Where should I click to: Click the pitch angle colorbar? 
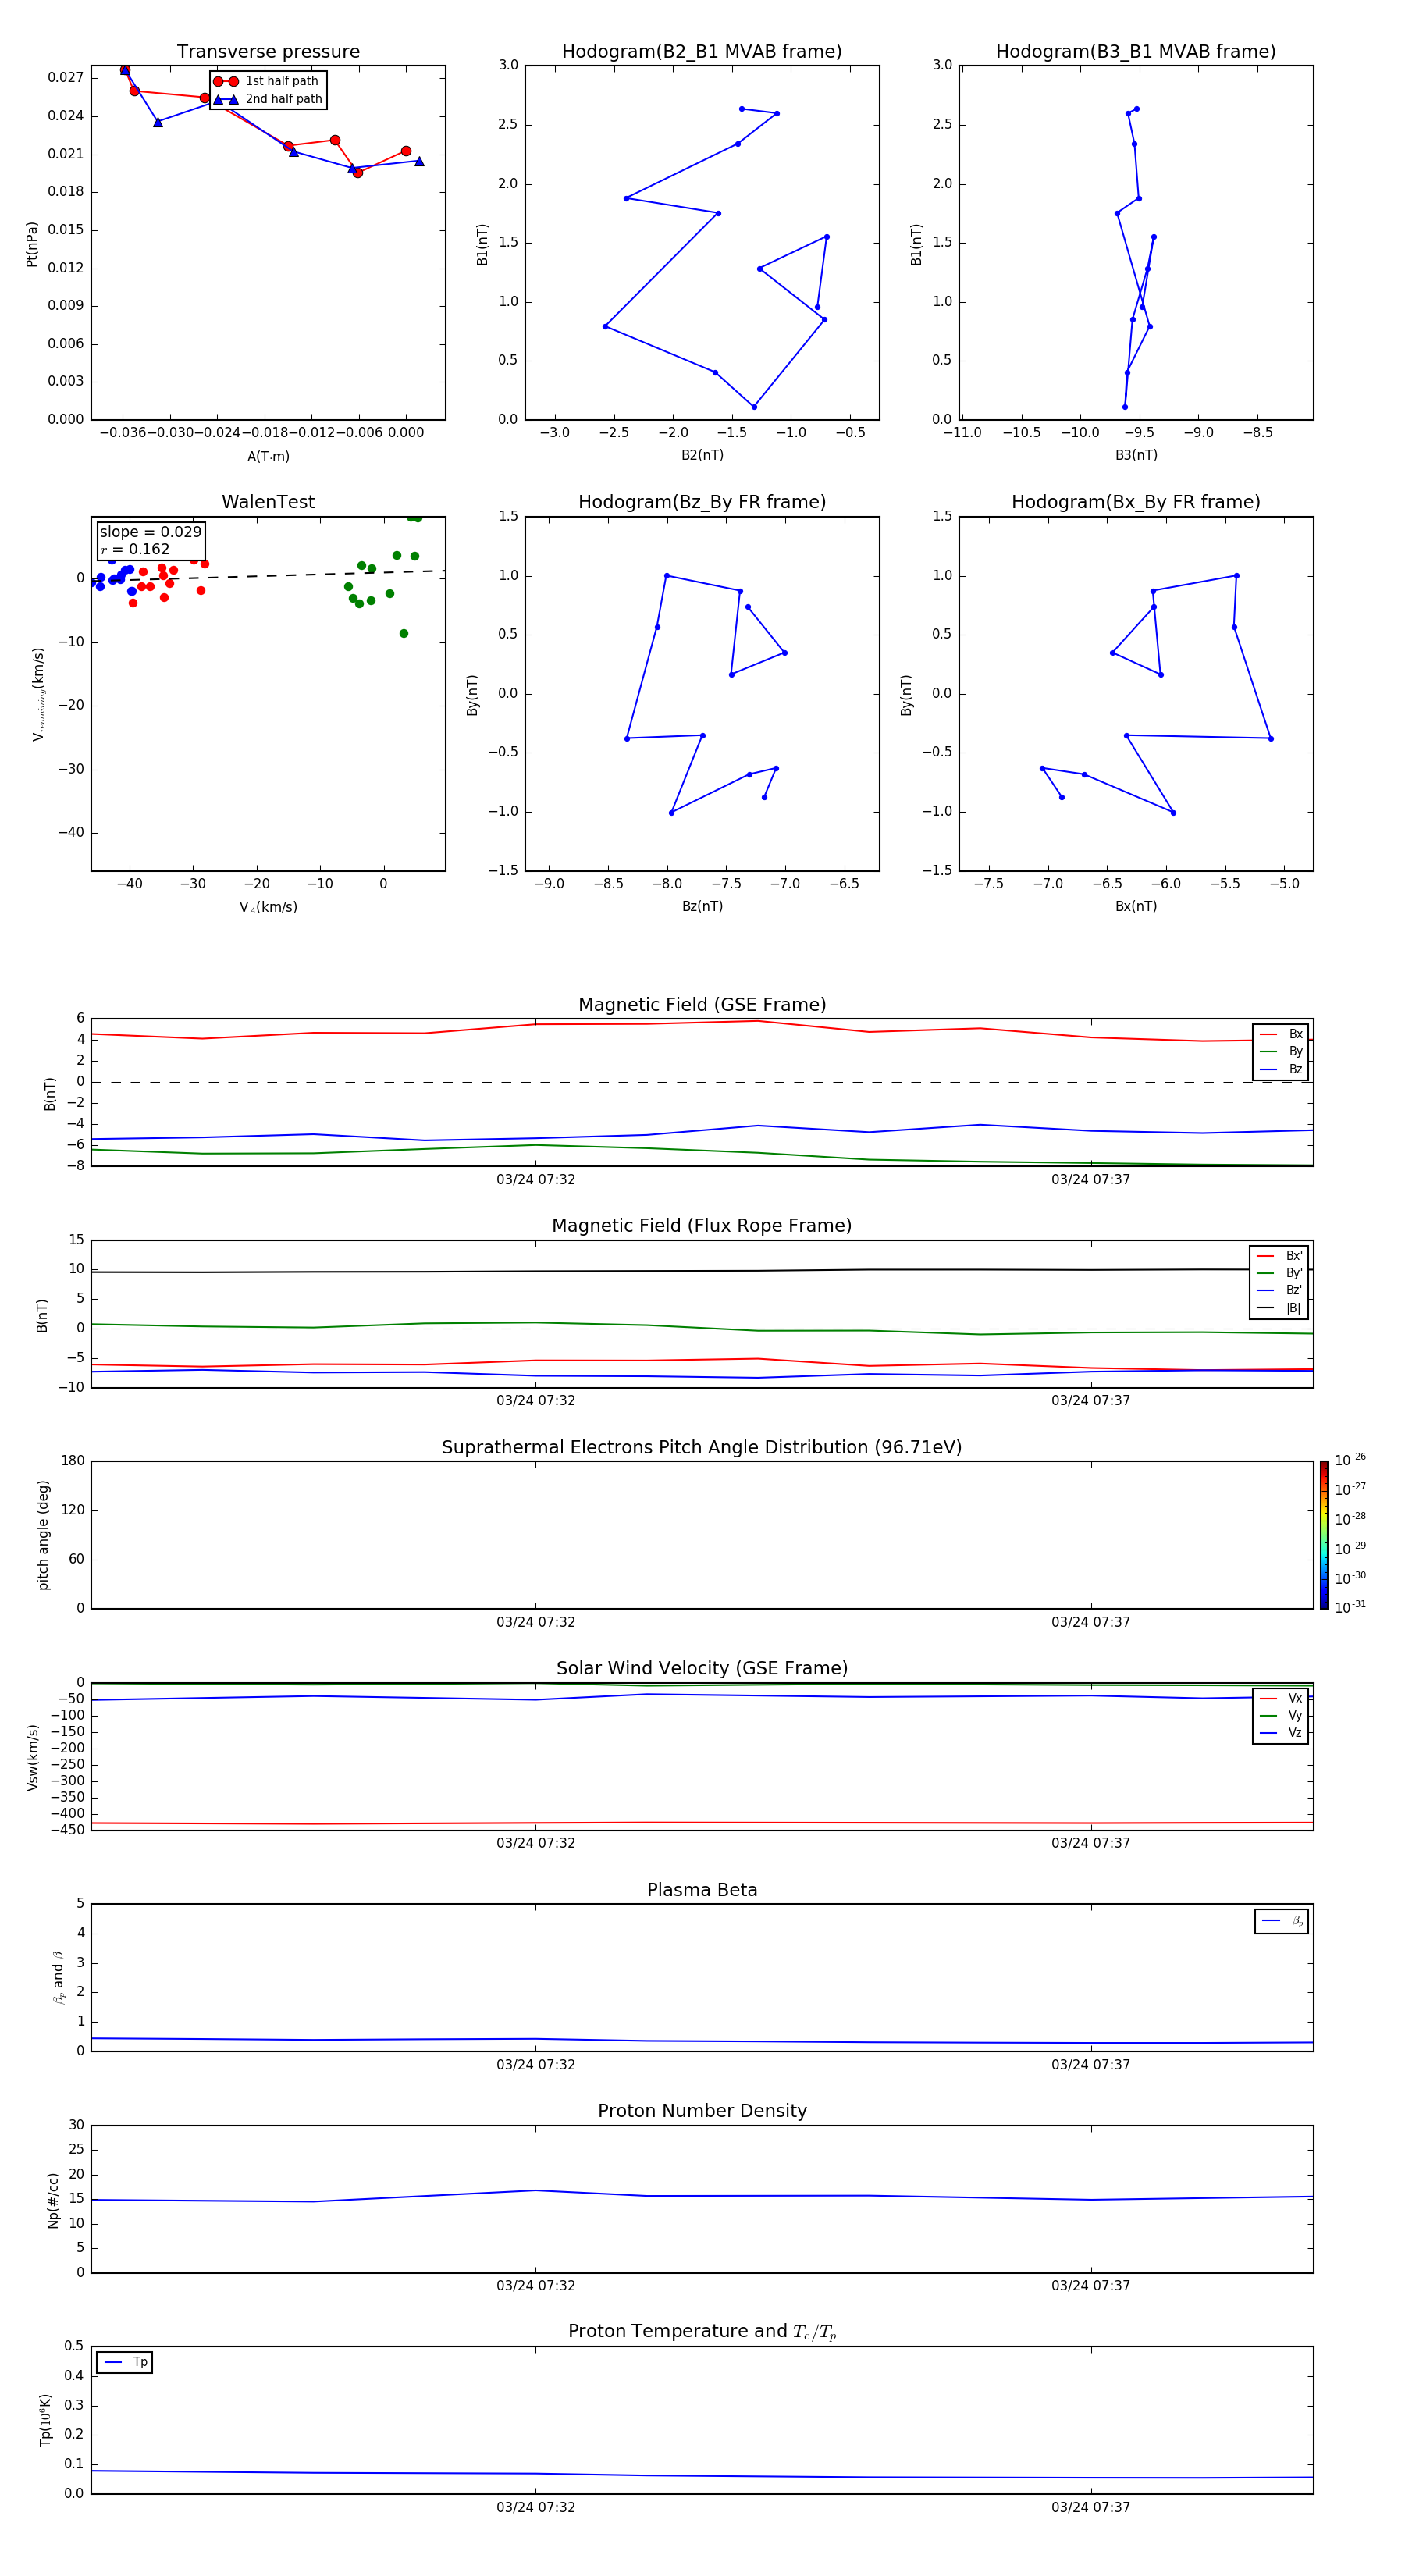[x=1324, y=1535]
